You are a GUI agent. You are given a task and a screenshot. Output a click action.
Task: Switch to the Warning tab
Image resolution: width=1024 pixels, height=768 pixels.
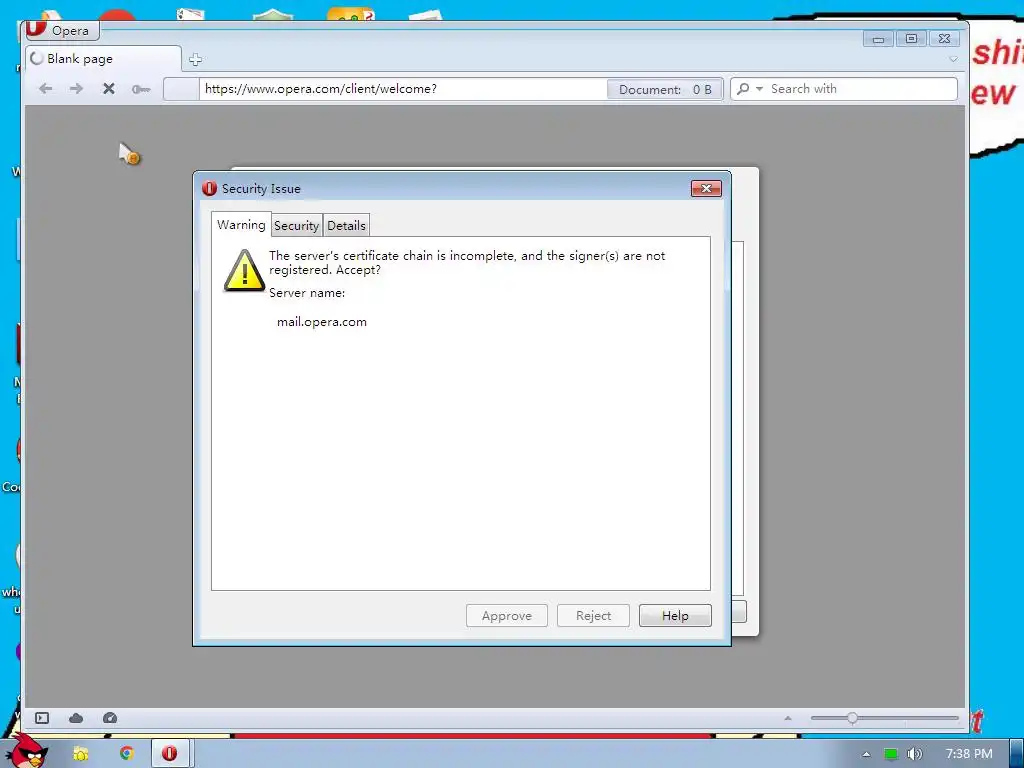click(x=241, y=225)
